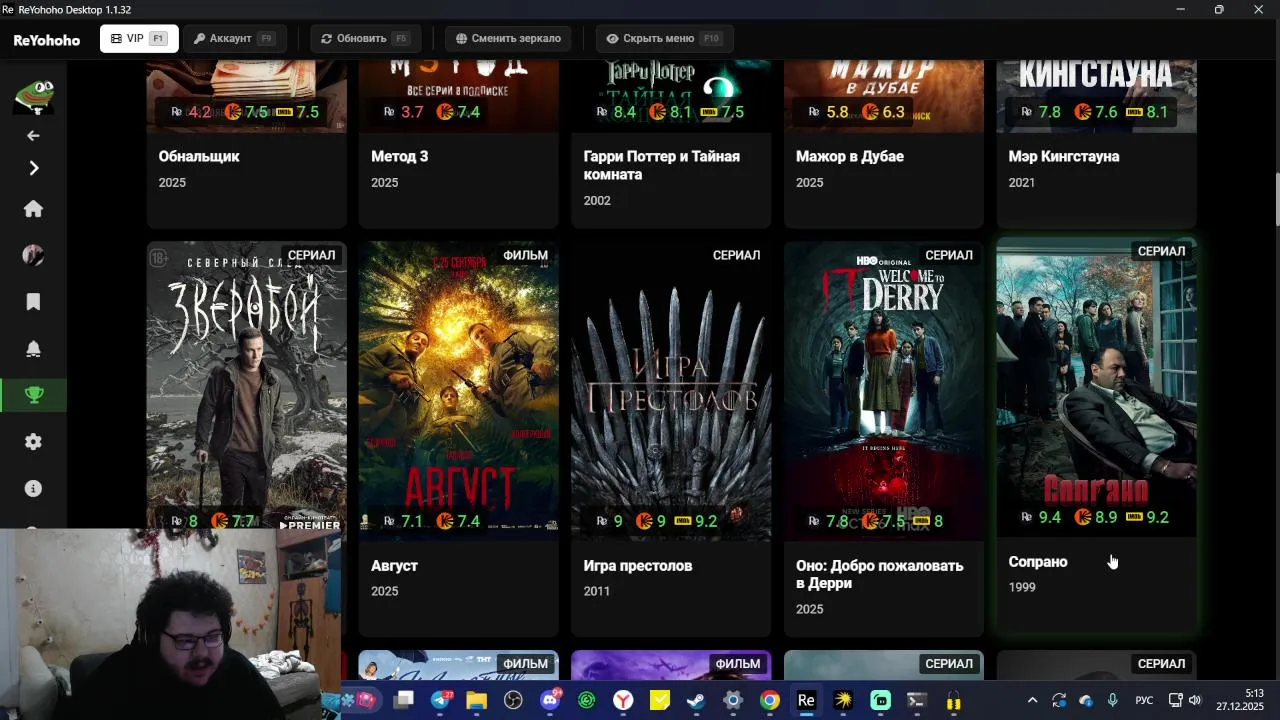
Task: Open the trophy top-rated section
Action: [33, 395]
